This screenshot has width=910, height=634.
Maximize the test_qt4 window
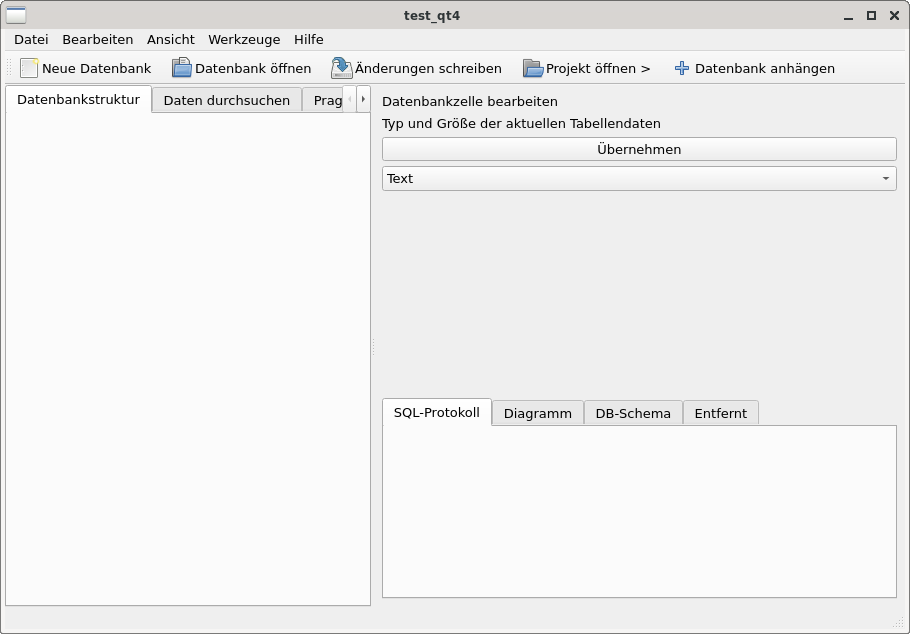click(x=871, y=16)
